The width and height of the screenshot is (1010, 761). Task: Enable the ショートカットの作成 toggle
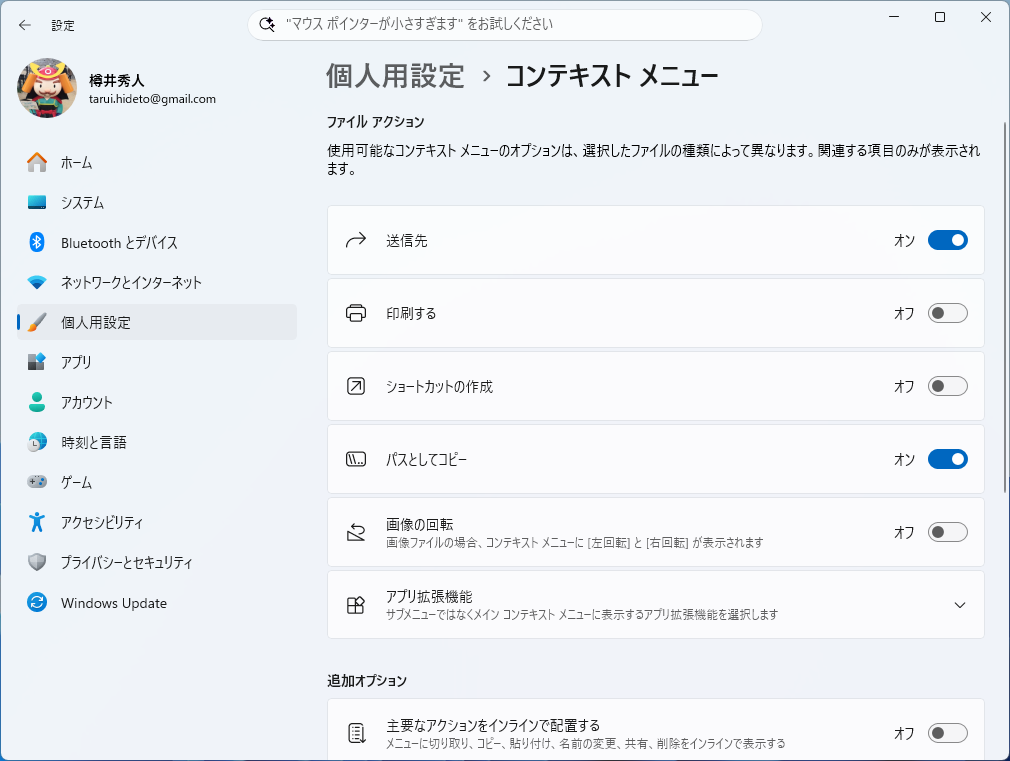pyautogui.click(x=948, y=386)
